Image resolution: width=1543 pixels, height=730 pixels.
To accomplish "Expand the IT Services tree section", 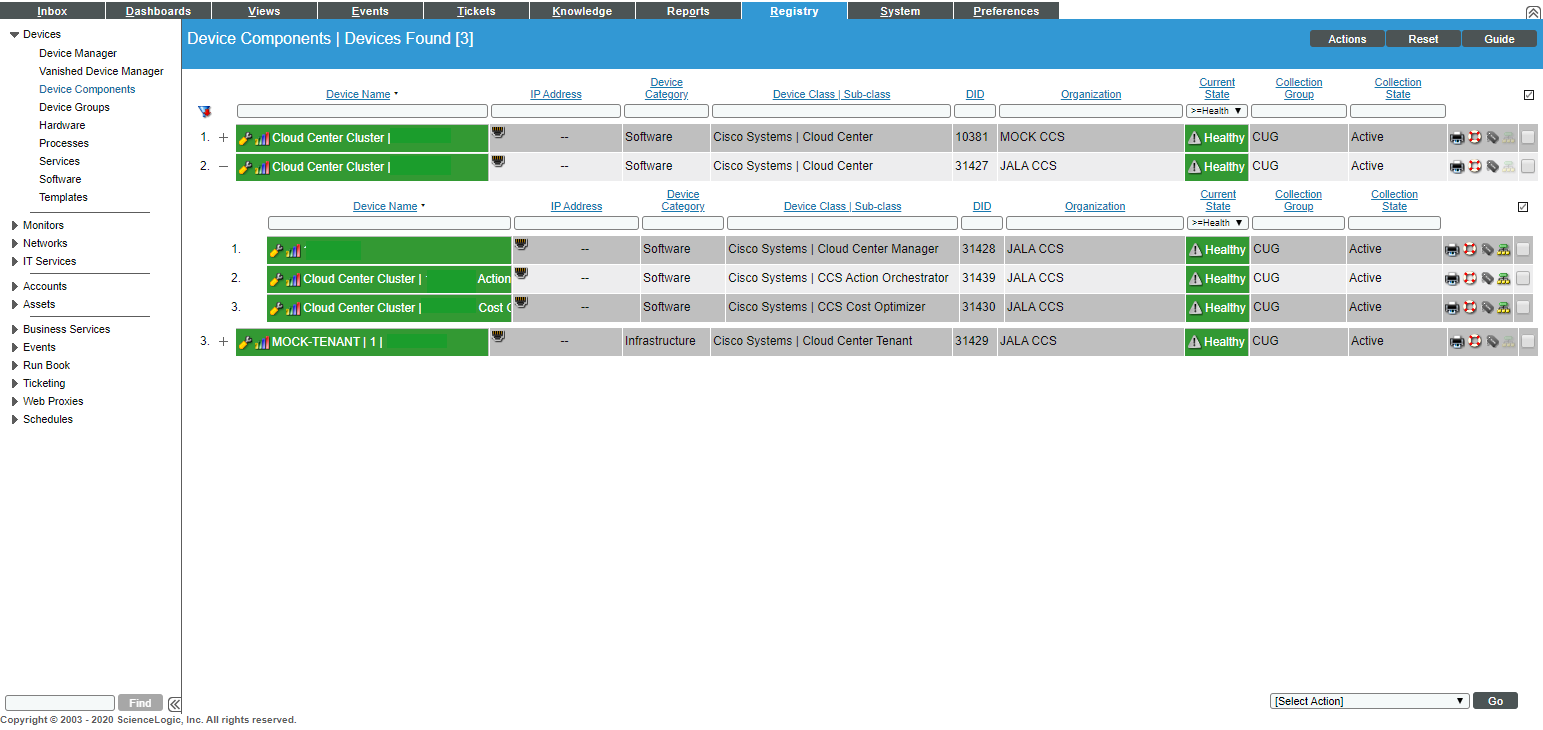I will (x=14, y=262).
